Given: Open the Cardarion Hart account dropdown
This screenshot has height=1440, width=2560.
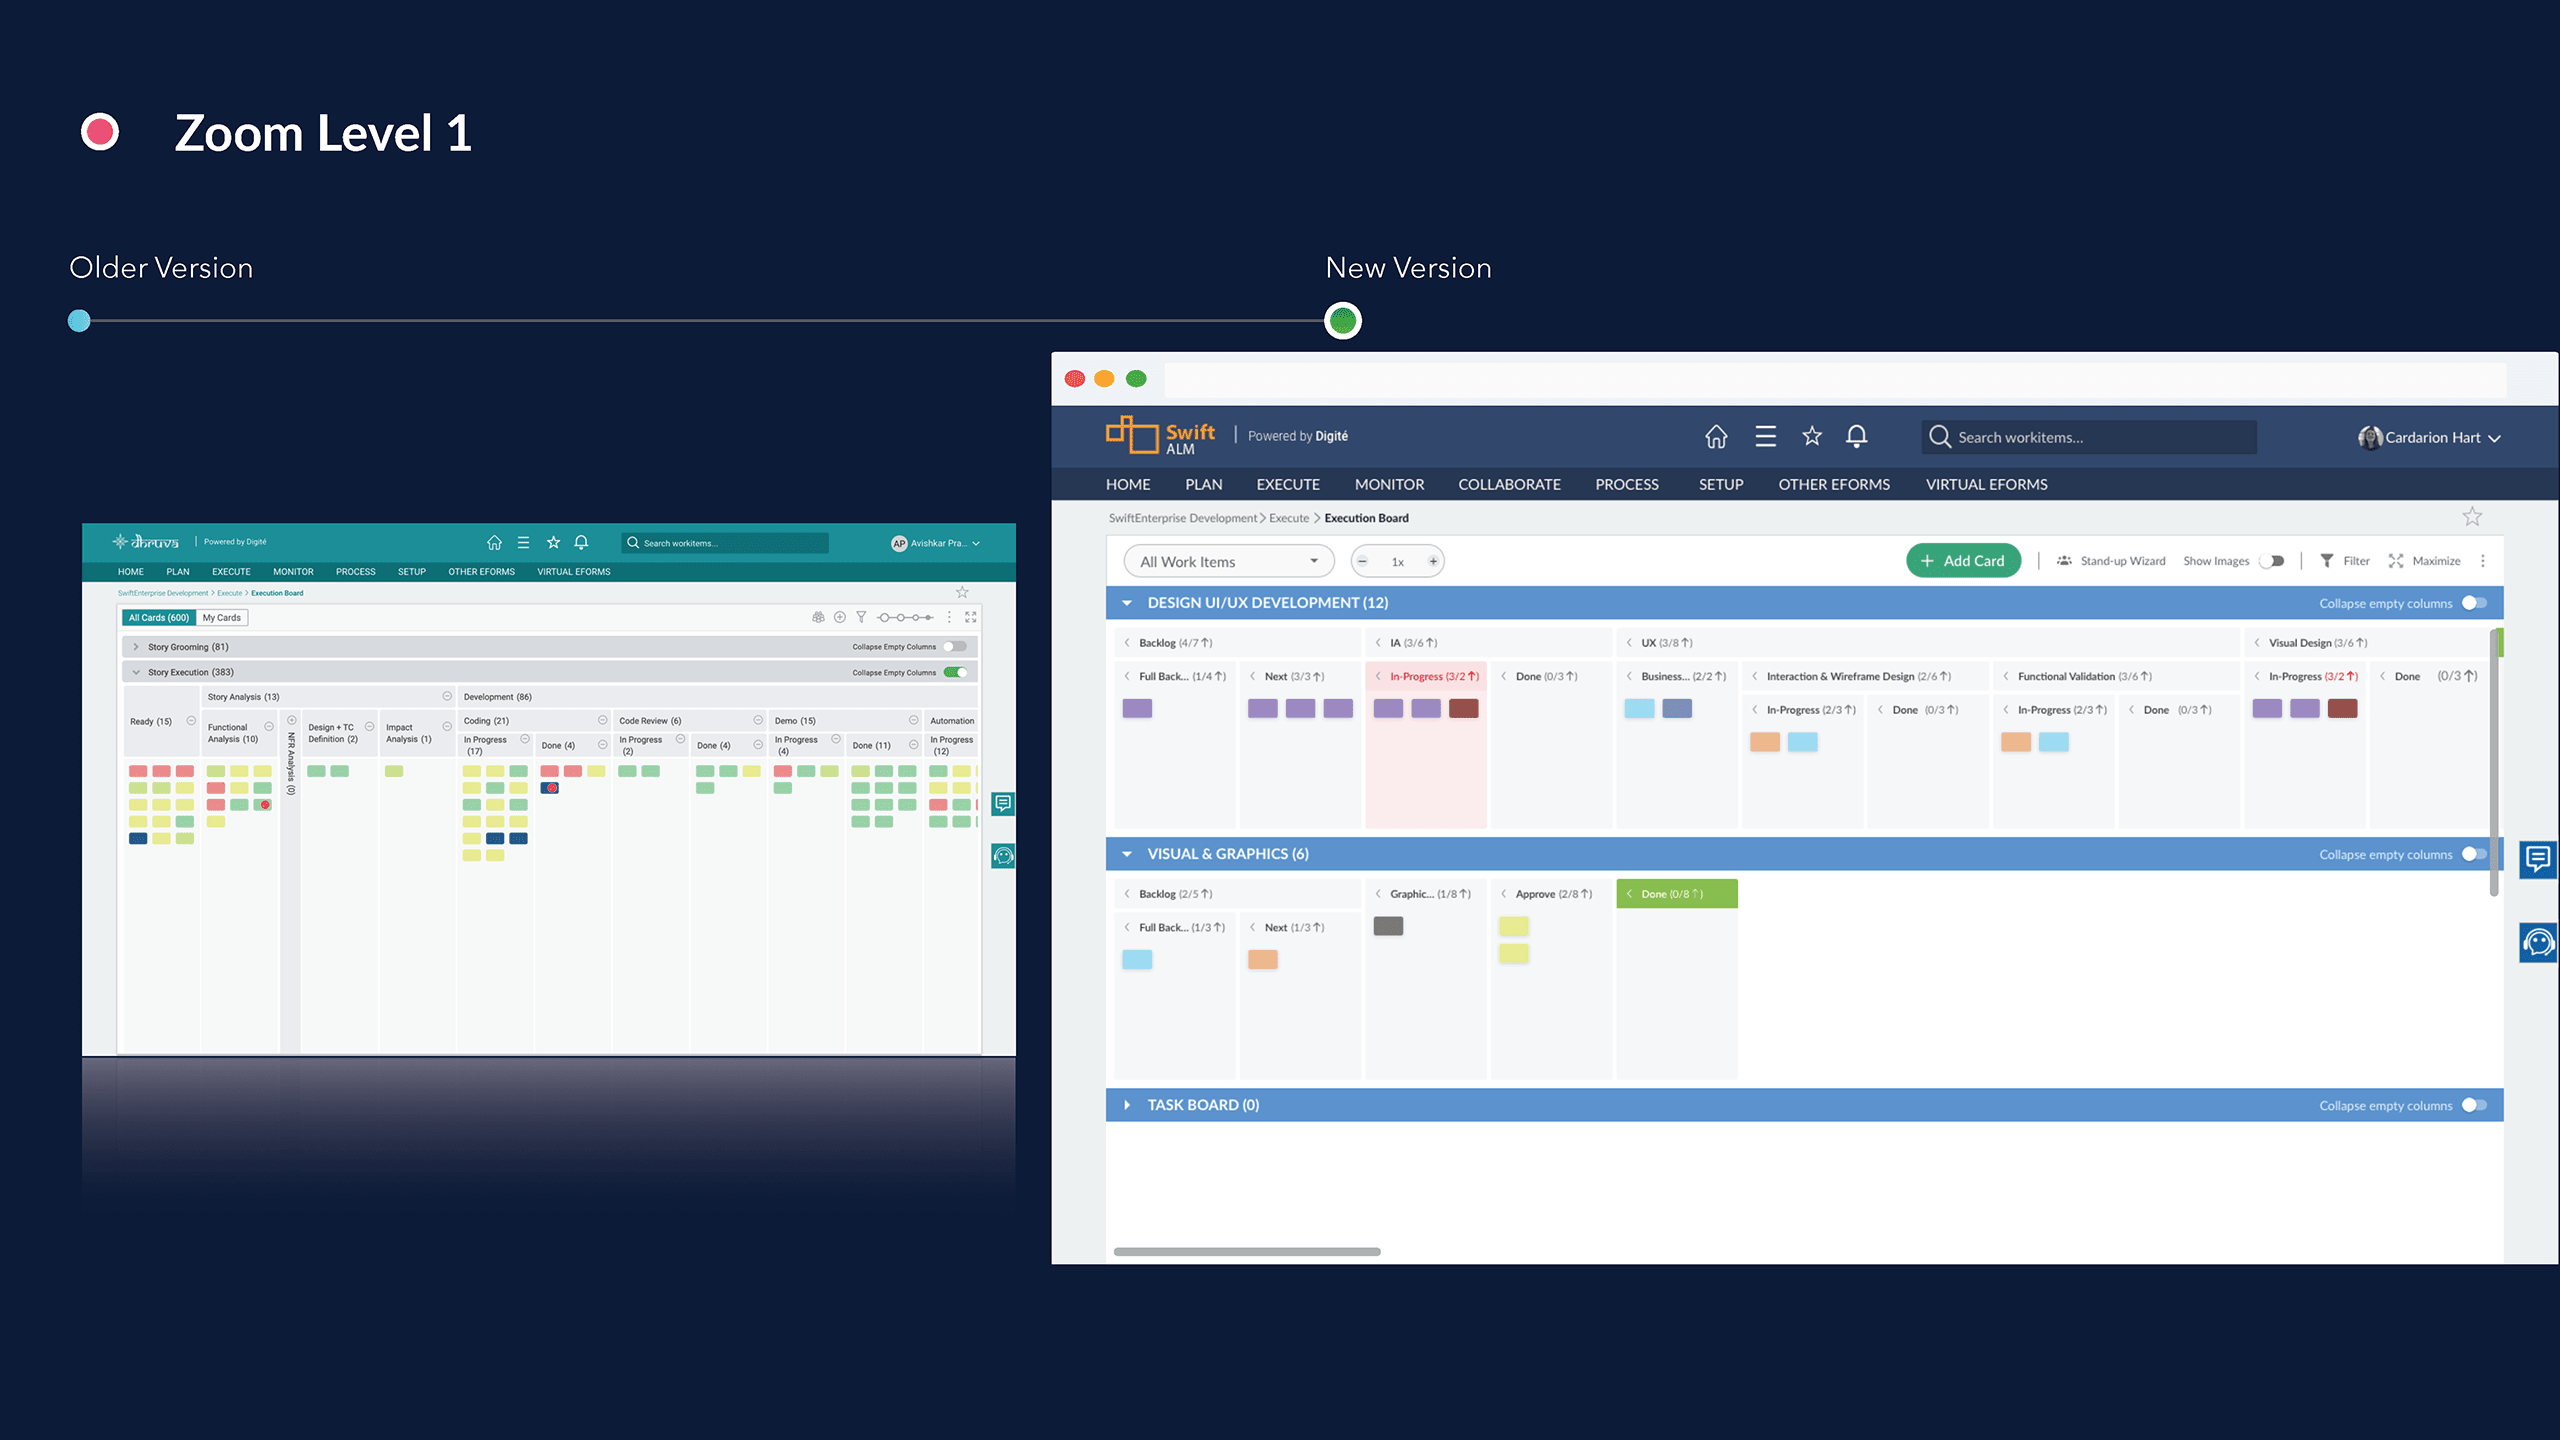Looking at the screenshot, I should pos(2432,437).
